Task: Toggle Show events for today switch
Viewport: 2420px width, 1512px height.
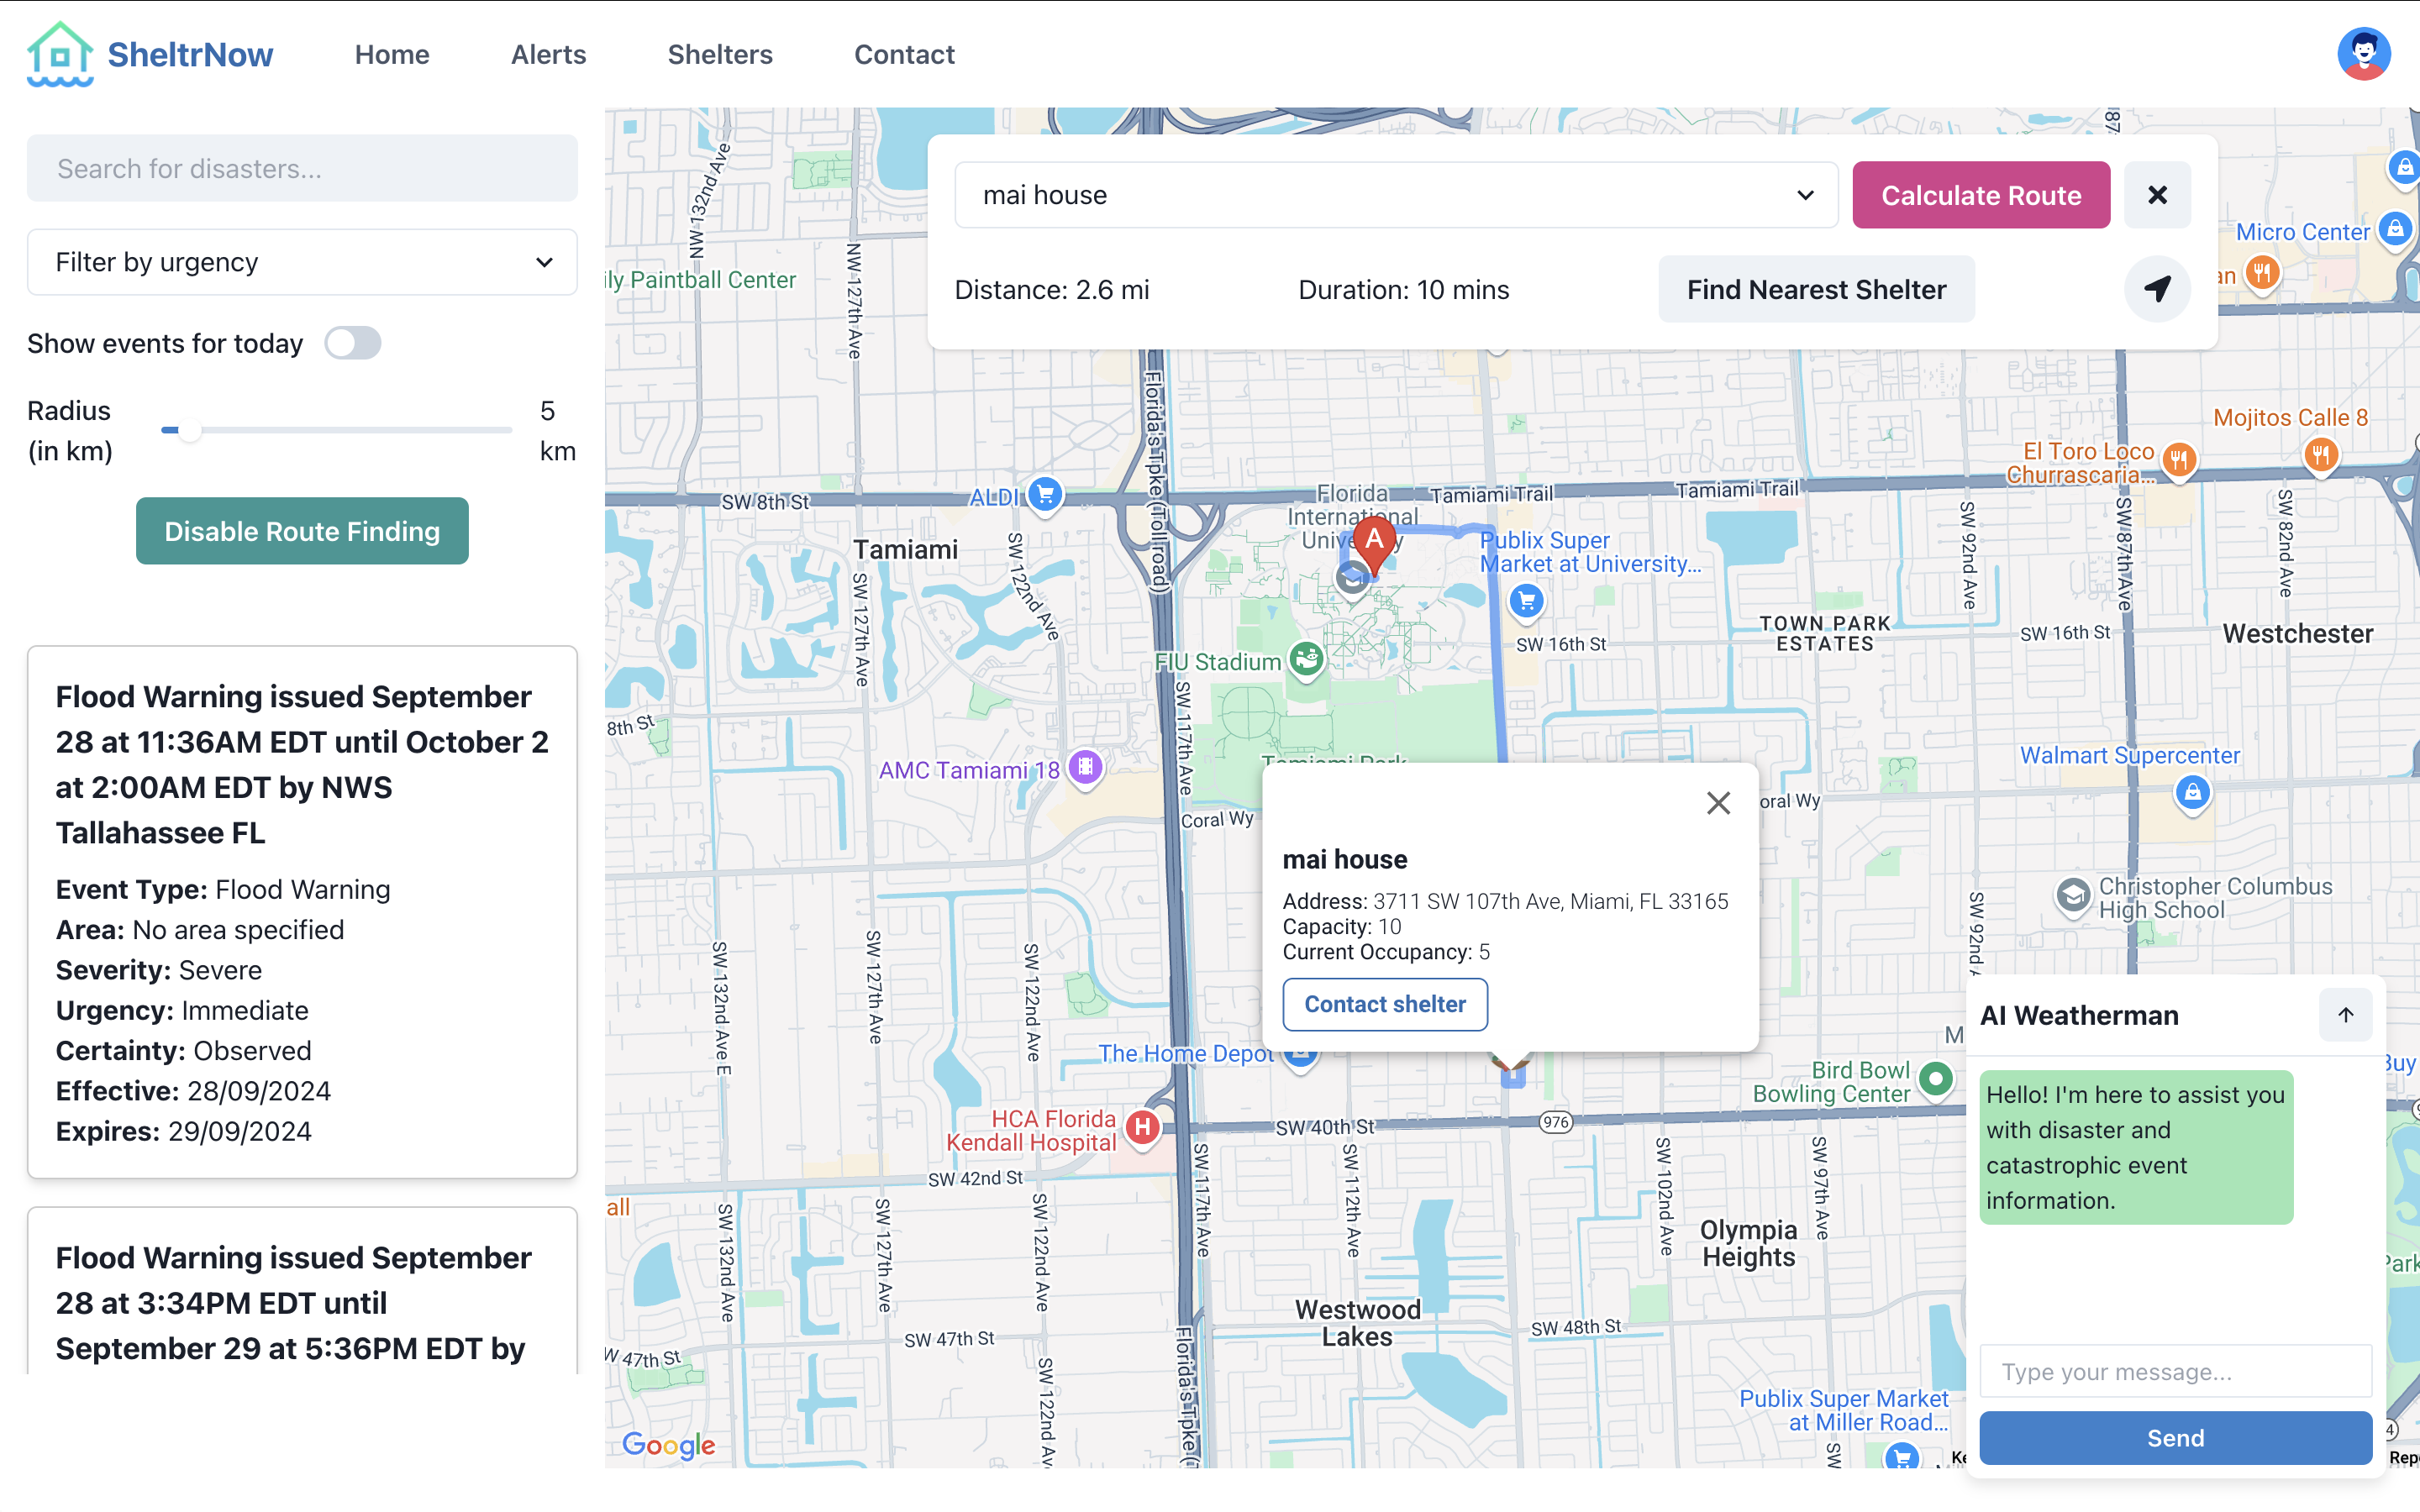Action: [353, 343]
